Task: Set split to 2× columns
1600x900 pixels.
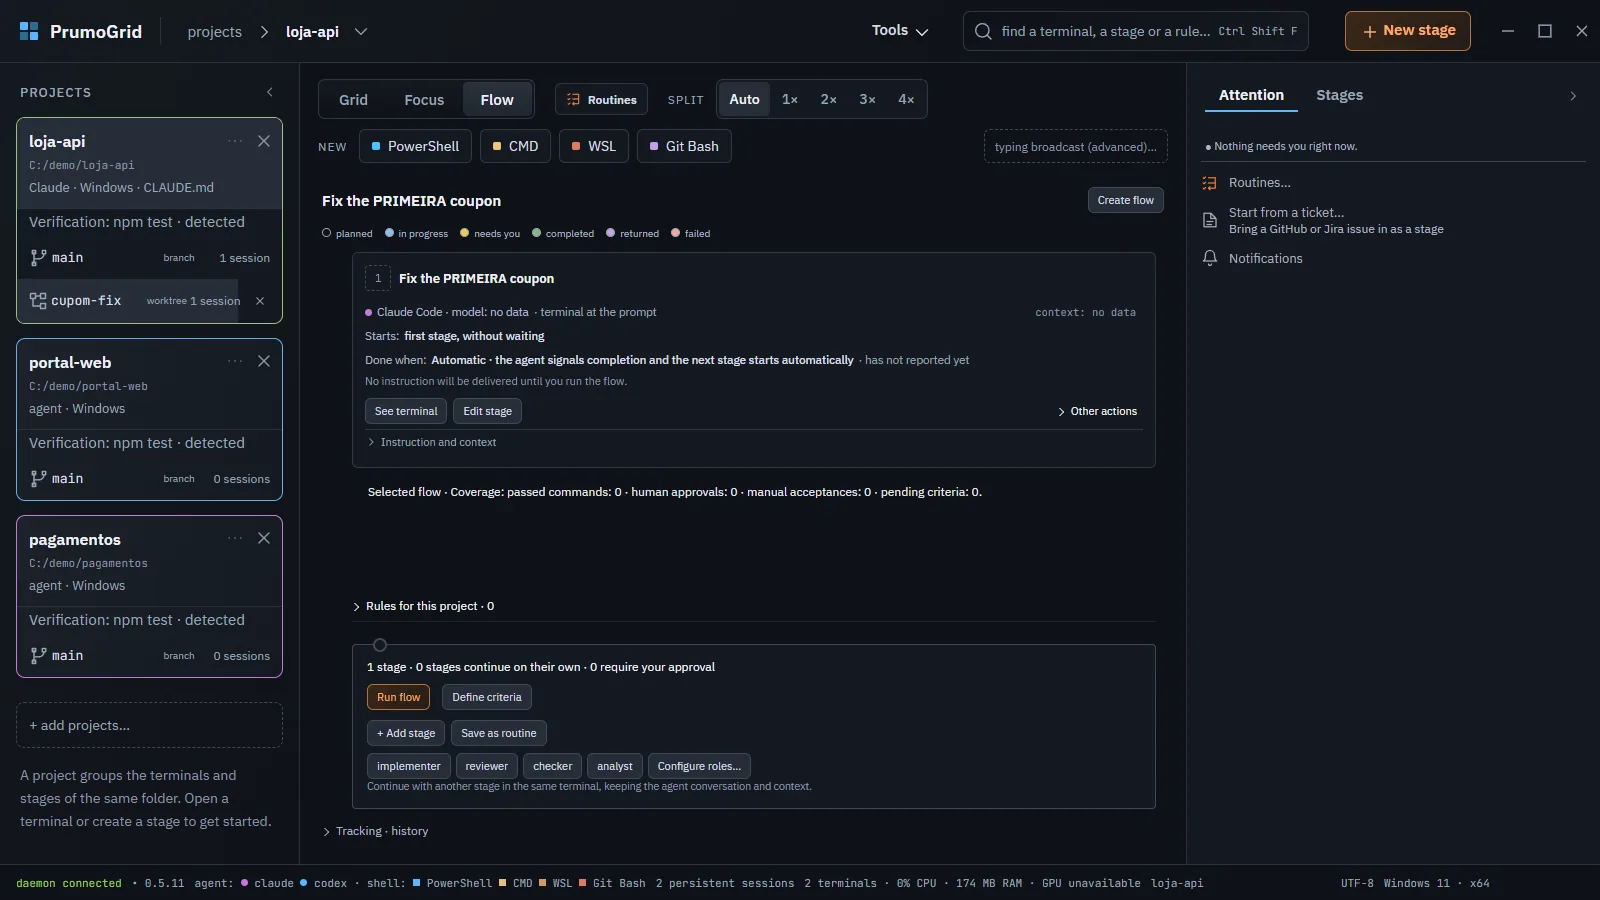Action: (828, 99)
